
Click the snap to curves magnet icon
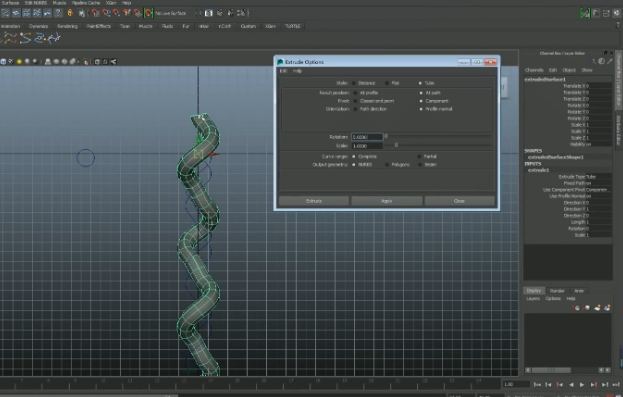pyautogui.click(x=106, y=13)
